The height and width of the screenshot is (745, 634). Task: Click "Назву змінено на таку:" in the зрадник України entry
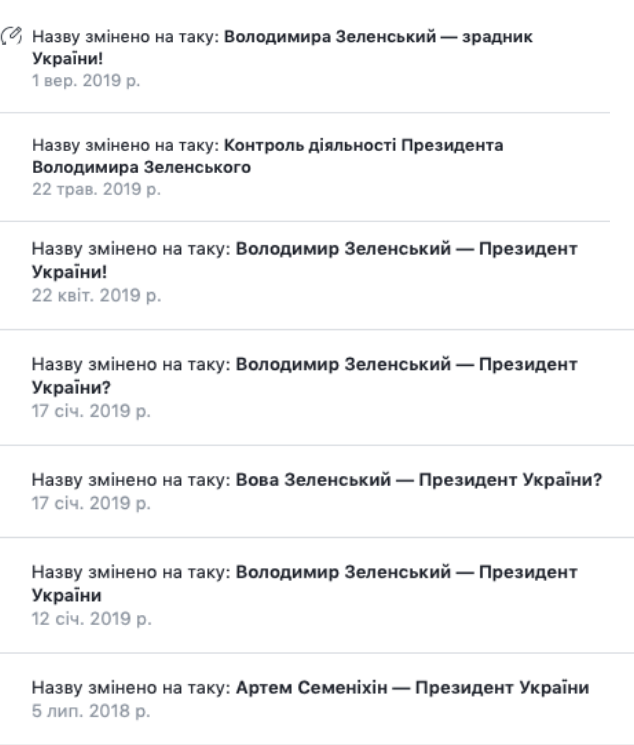[x=126, y=36]
